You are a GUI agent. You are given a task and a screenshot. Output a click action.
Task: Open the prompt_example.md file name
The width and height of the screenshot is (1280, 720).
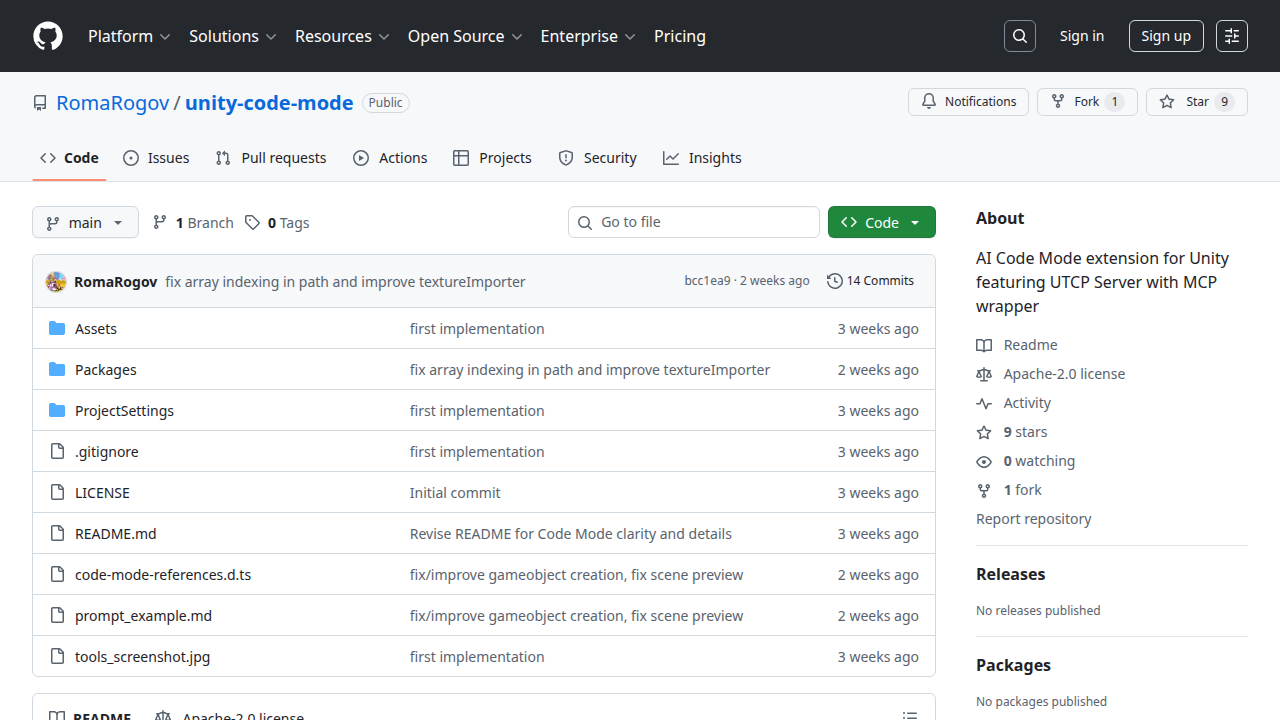[x=143, y=616]
